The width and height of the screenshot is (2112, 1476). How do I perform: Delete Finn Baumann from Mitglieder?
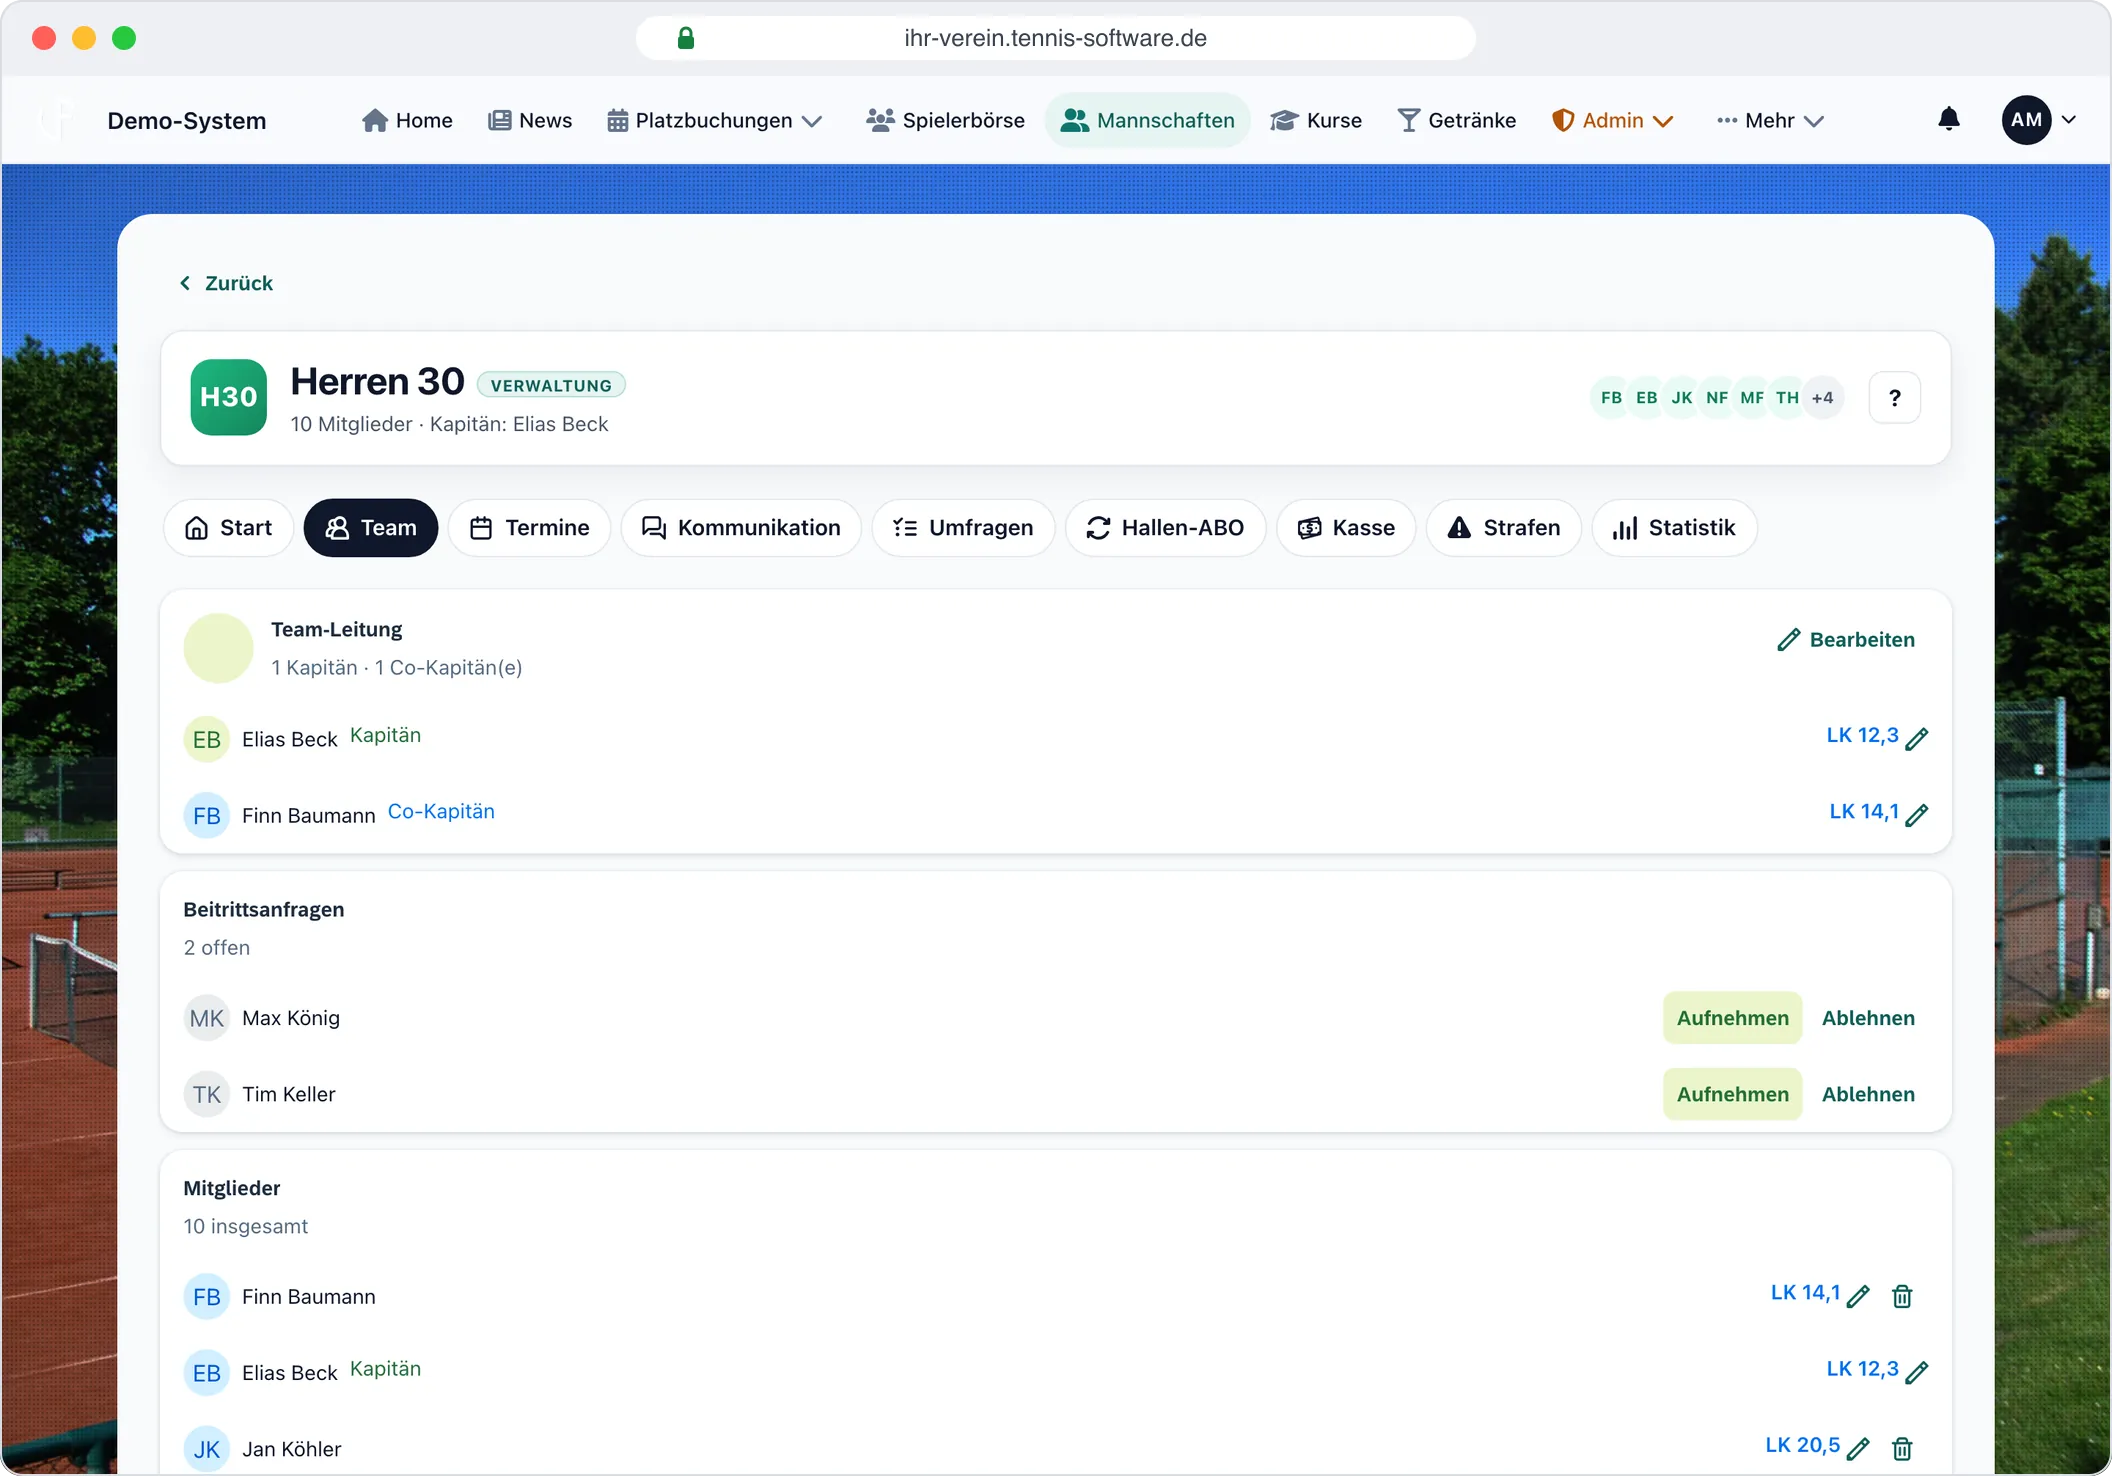tap(1902, 1297)
